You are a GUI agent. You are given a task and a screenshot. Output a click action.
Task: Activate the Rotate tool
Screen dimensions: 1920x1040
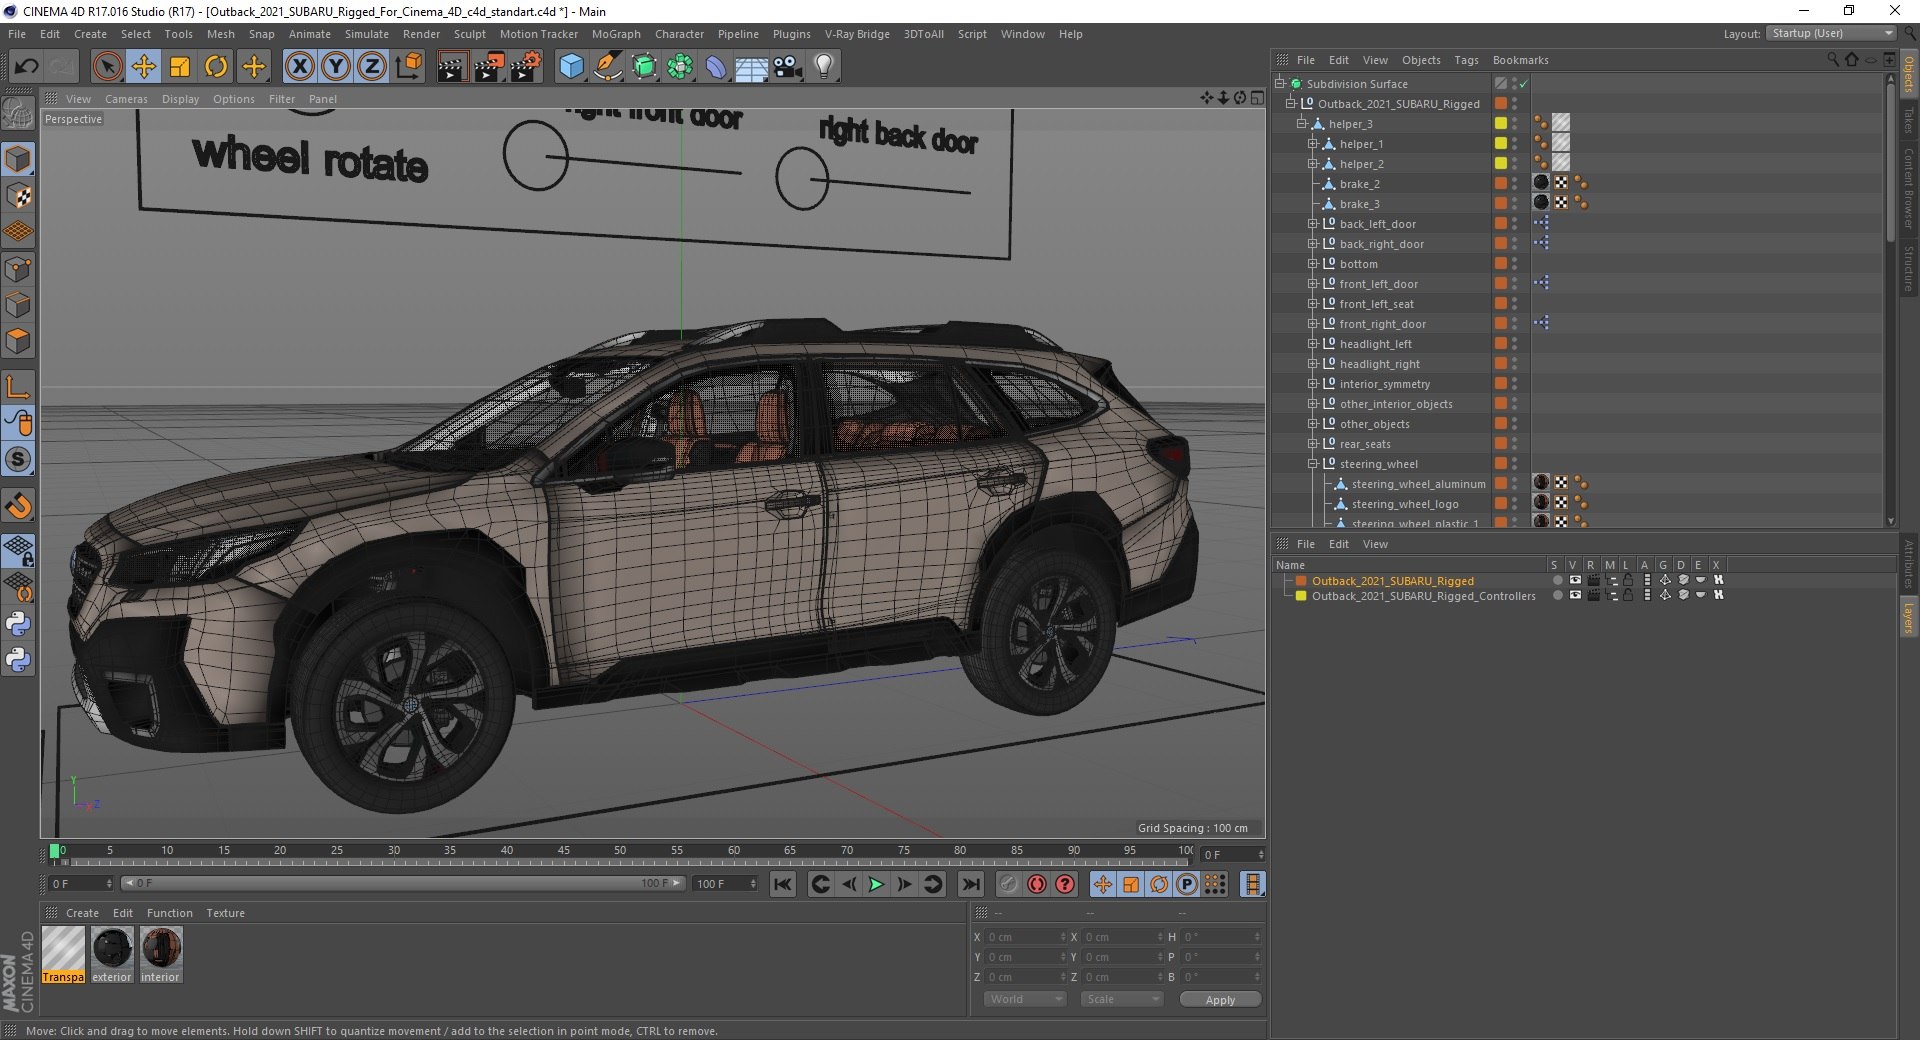pyautogui.click(x=216, y=67)
